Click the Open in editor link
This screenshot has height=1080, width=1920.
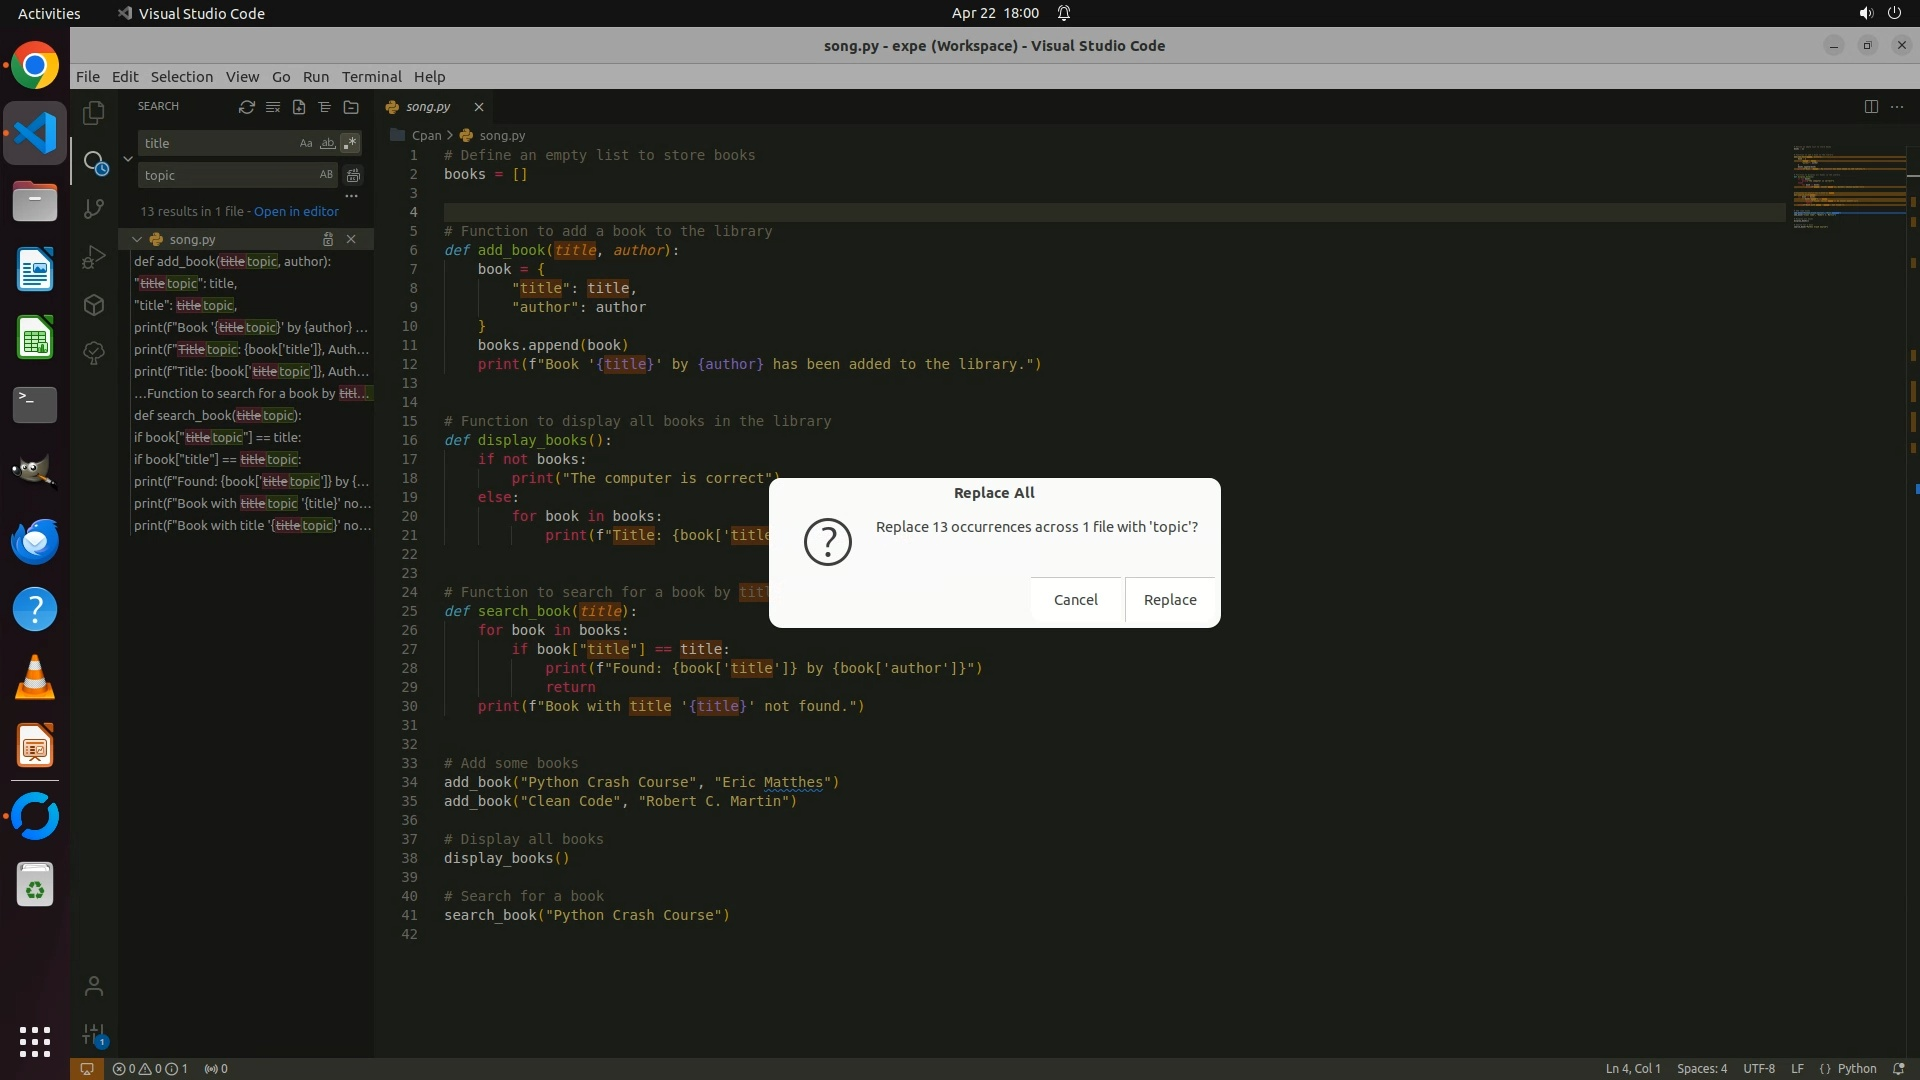(296, 212)
